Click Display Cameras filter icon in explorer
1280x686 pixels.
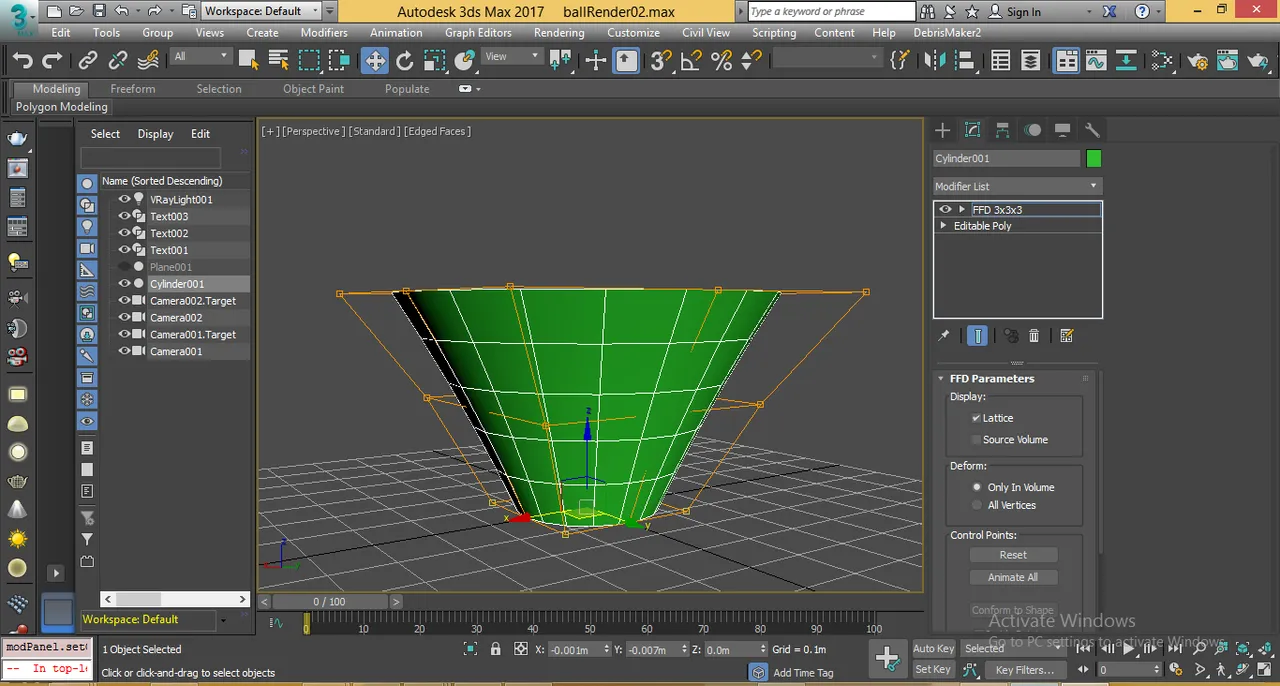coord(87,248)
